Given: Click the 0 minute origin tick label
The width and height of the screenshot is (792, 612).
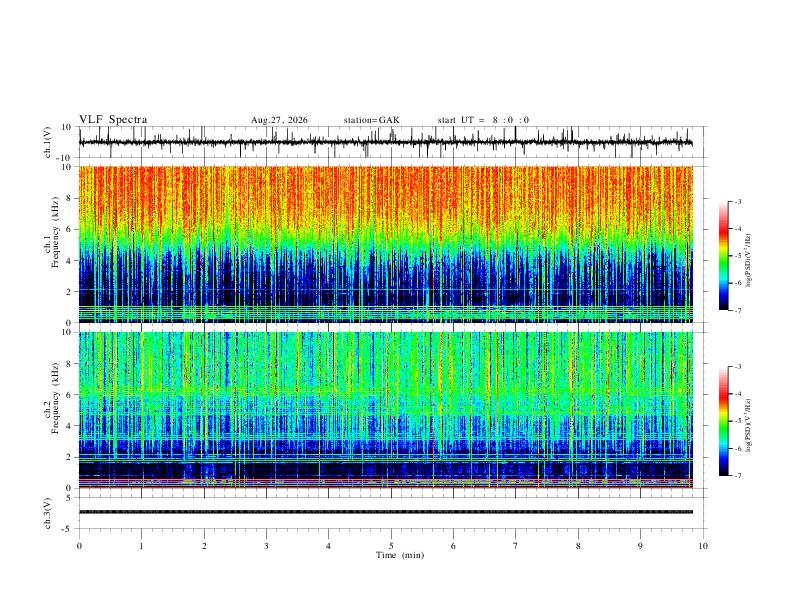Looking at the screenshot, I should [79, 546].
